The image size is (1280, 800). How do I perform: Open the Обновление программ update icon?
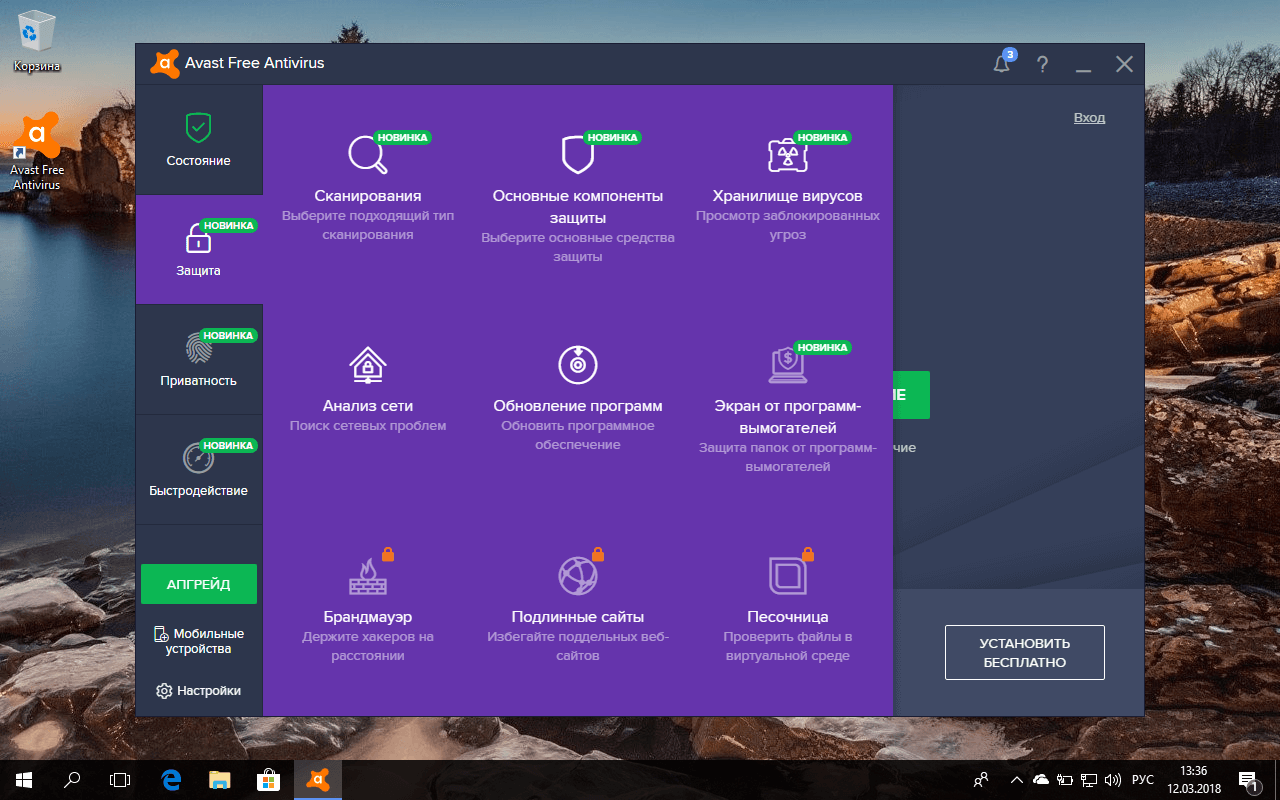(x=577, y=364)
